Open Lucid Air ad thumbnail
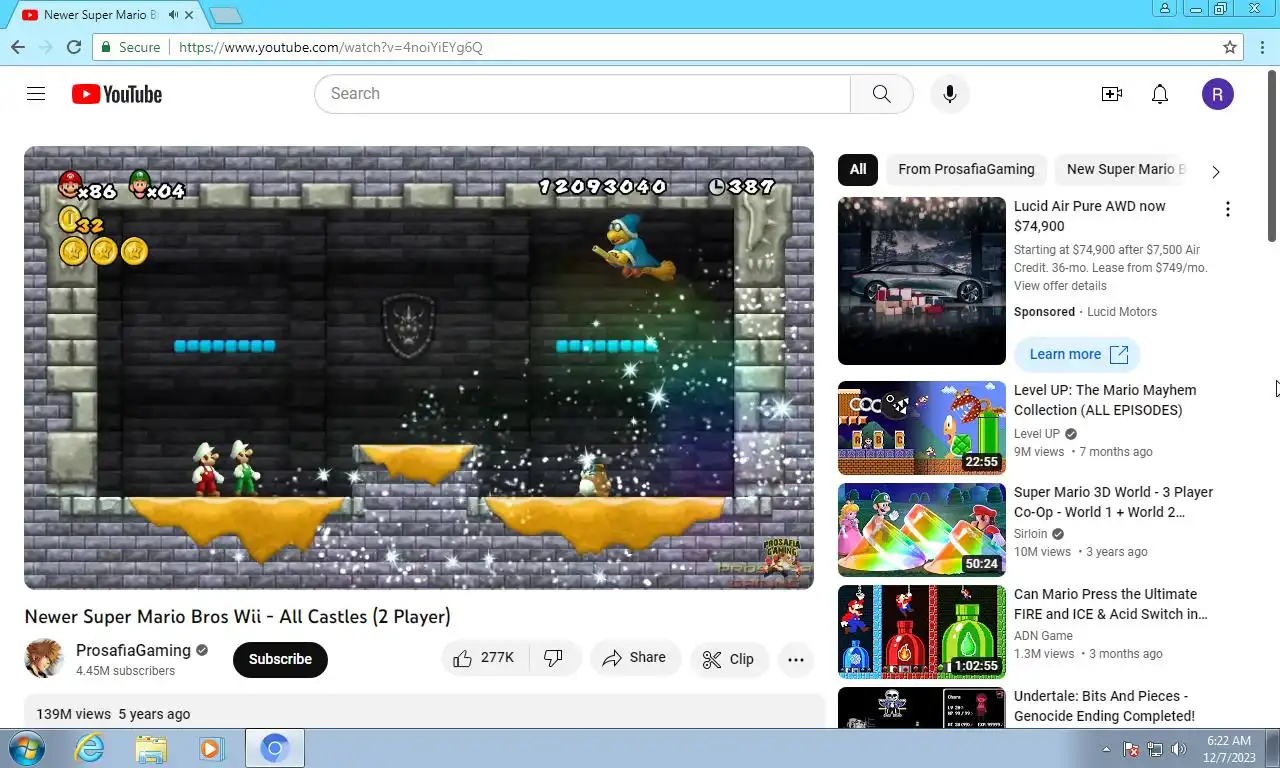Viewport: 1280px width, 768px height. point(922,281)
